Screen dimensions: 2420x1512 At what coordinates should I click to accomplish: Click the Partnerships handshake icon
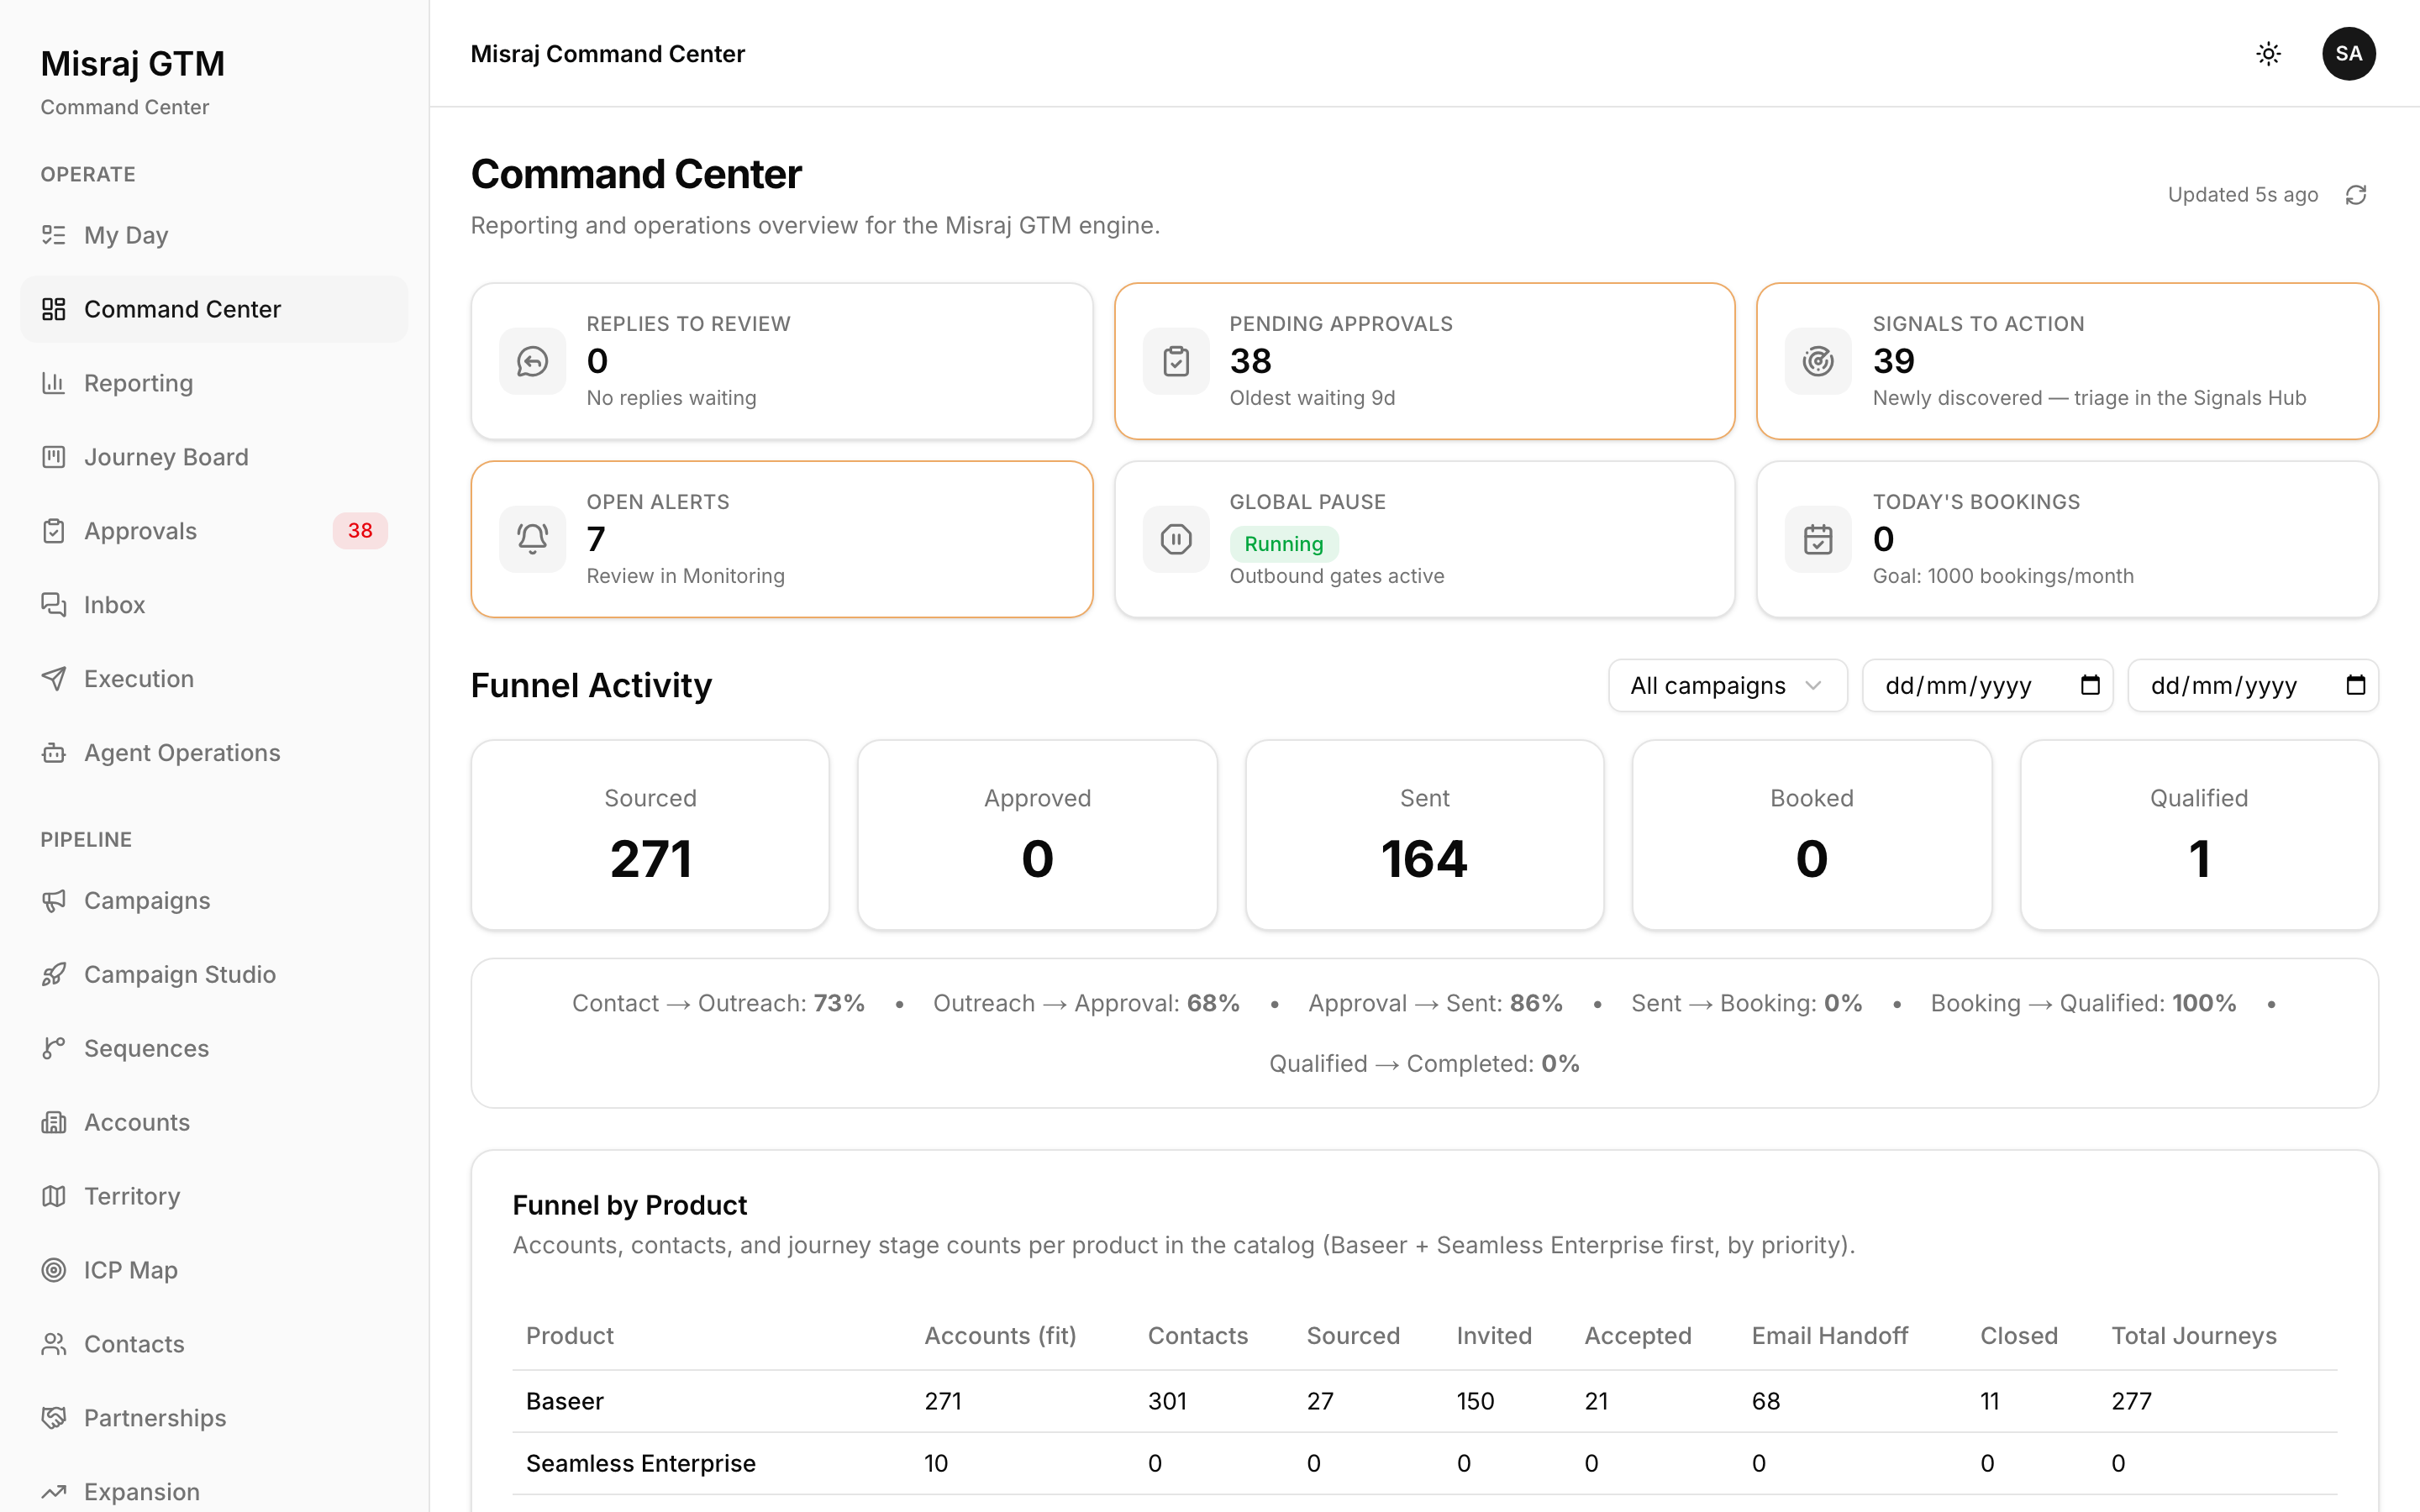[x=54, y=1419]
